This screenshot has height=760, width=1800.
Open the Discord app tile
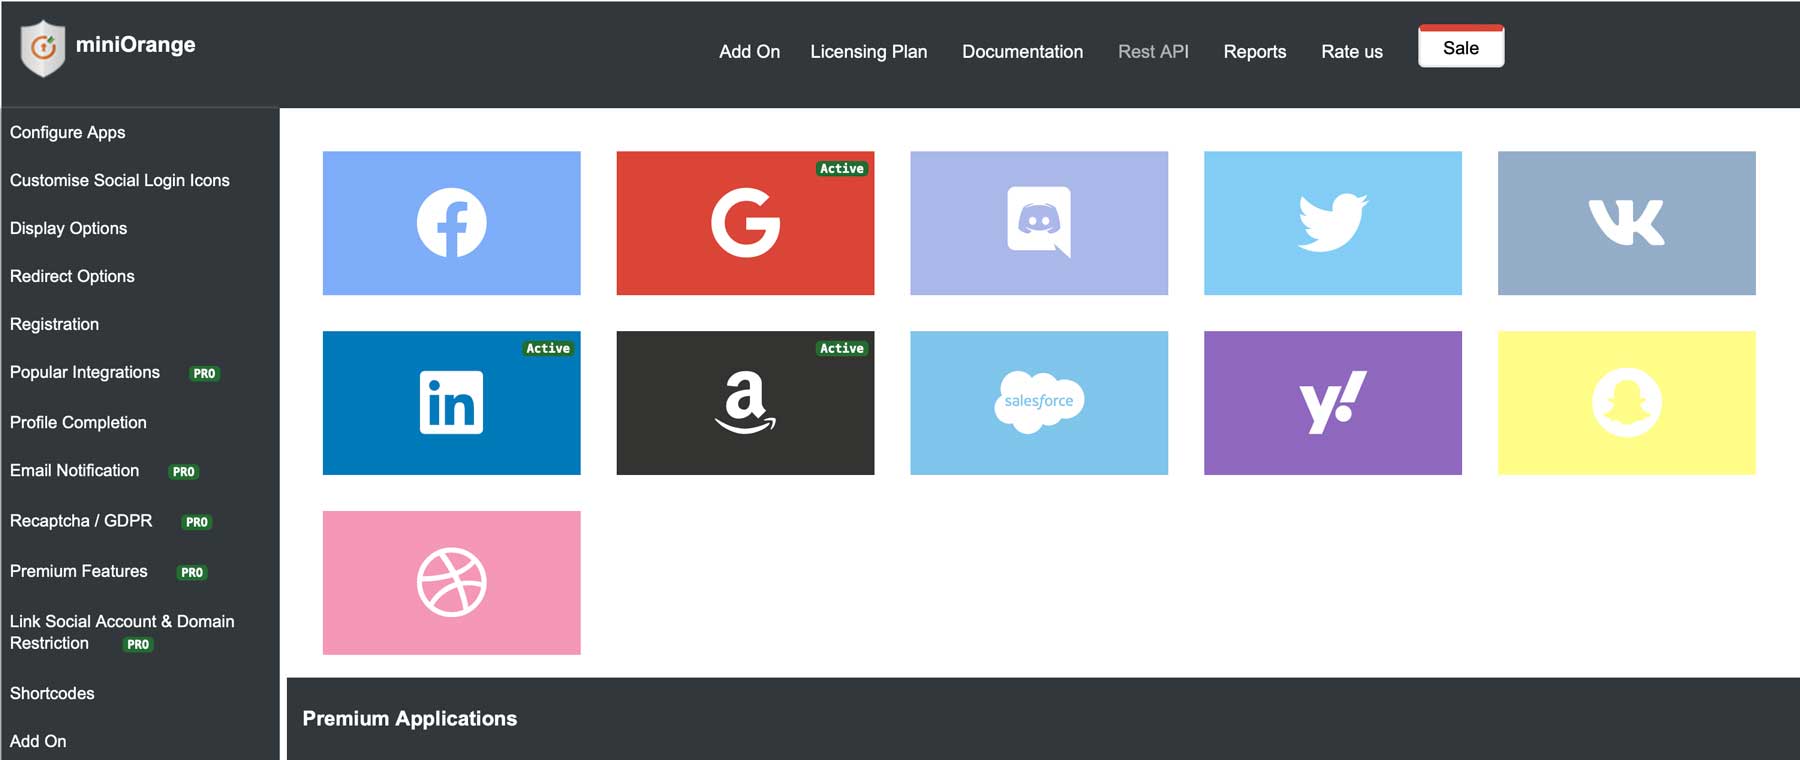tap(1039, 223)
